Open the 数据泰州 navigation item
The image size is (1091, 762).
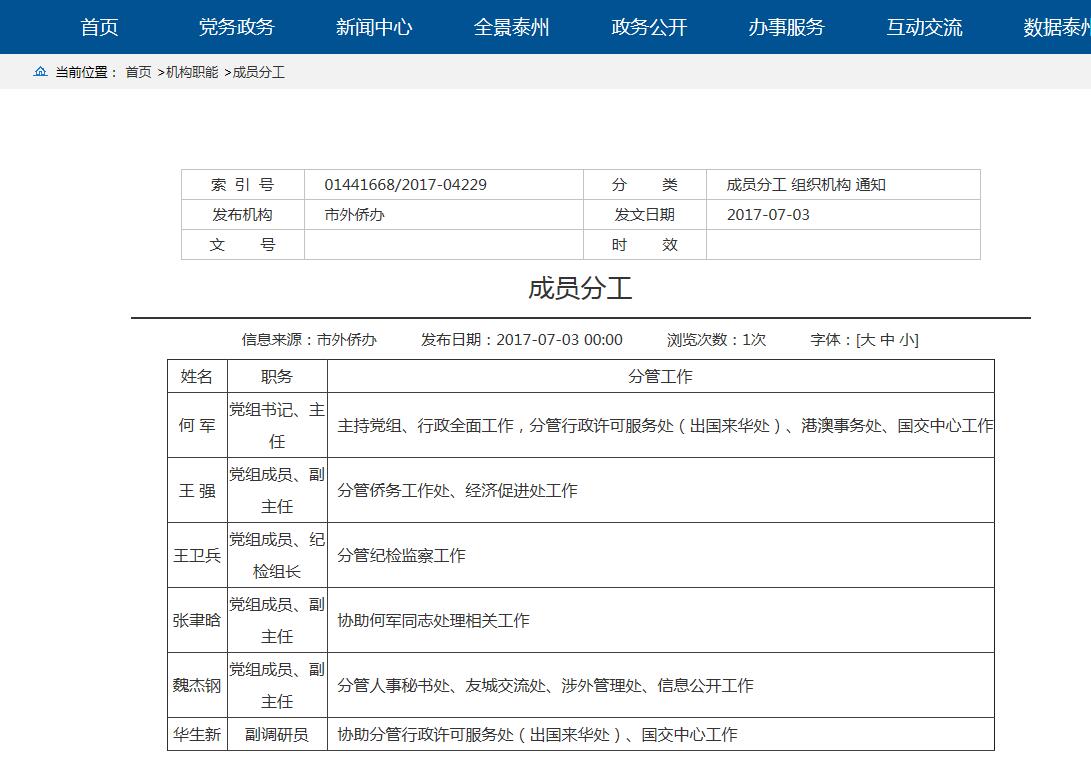click(1057, 27)
